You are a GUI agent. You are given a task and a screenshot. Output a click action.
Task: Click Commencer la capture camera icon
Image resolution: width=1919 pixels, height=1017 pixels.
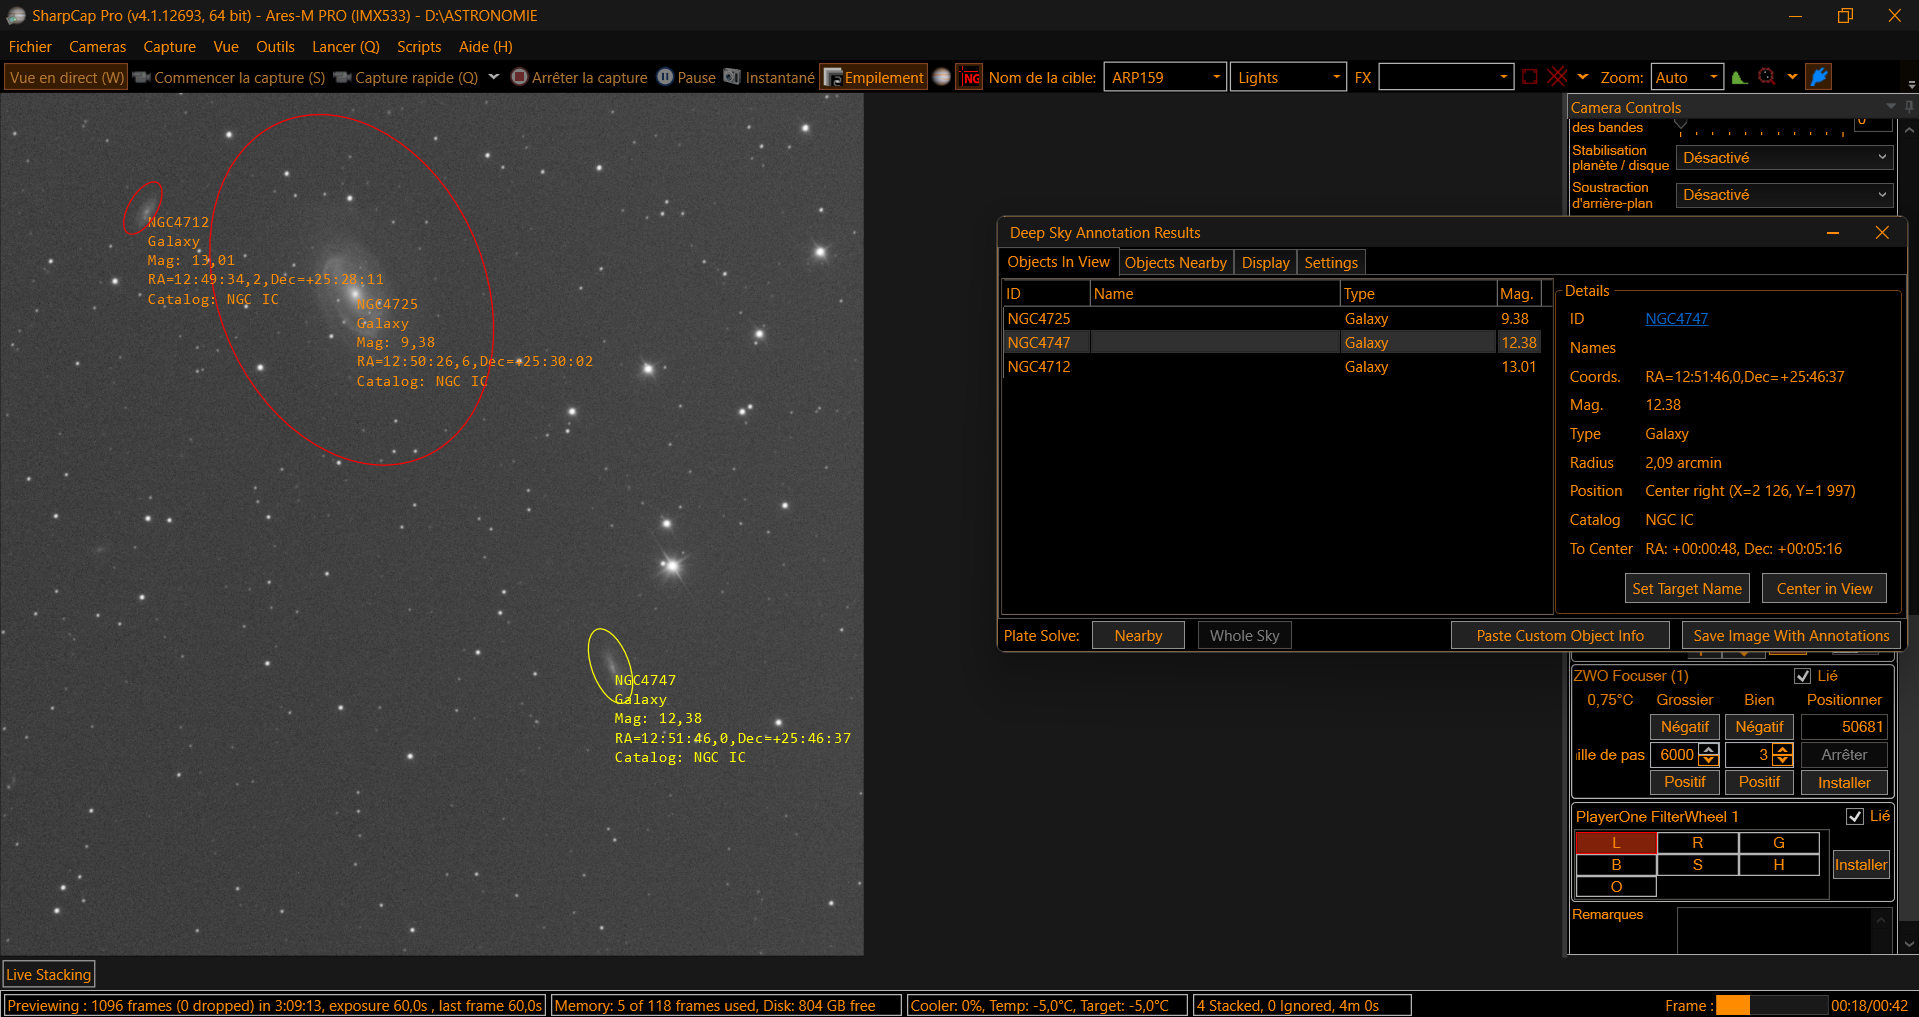(x=141, y=77)
